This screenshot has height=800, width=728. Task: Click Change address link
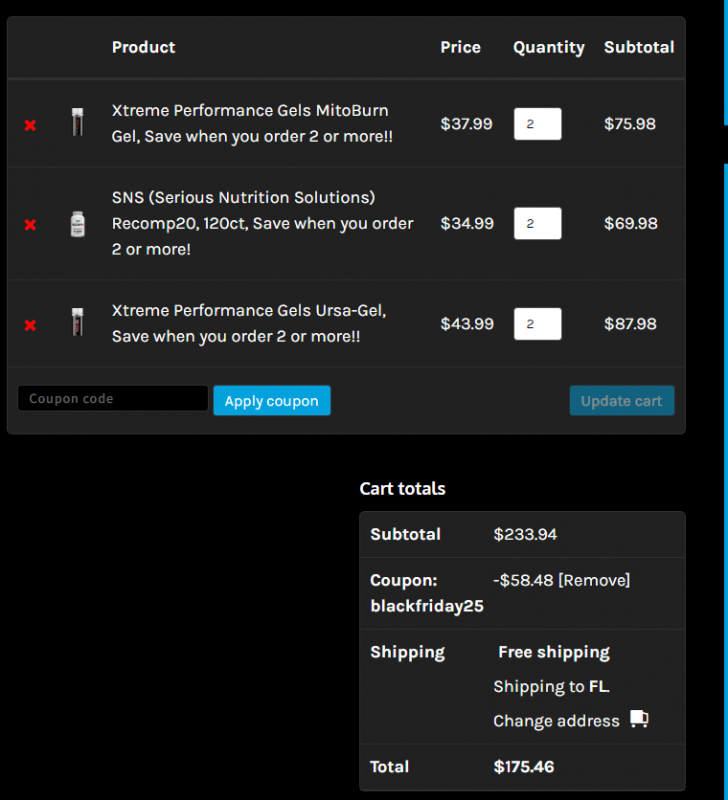coord(556,721)
